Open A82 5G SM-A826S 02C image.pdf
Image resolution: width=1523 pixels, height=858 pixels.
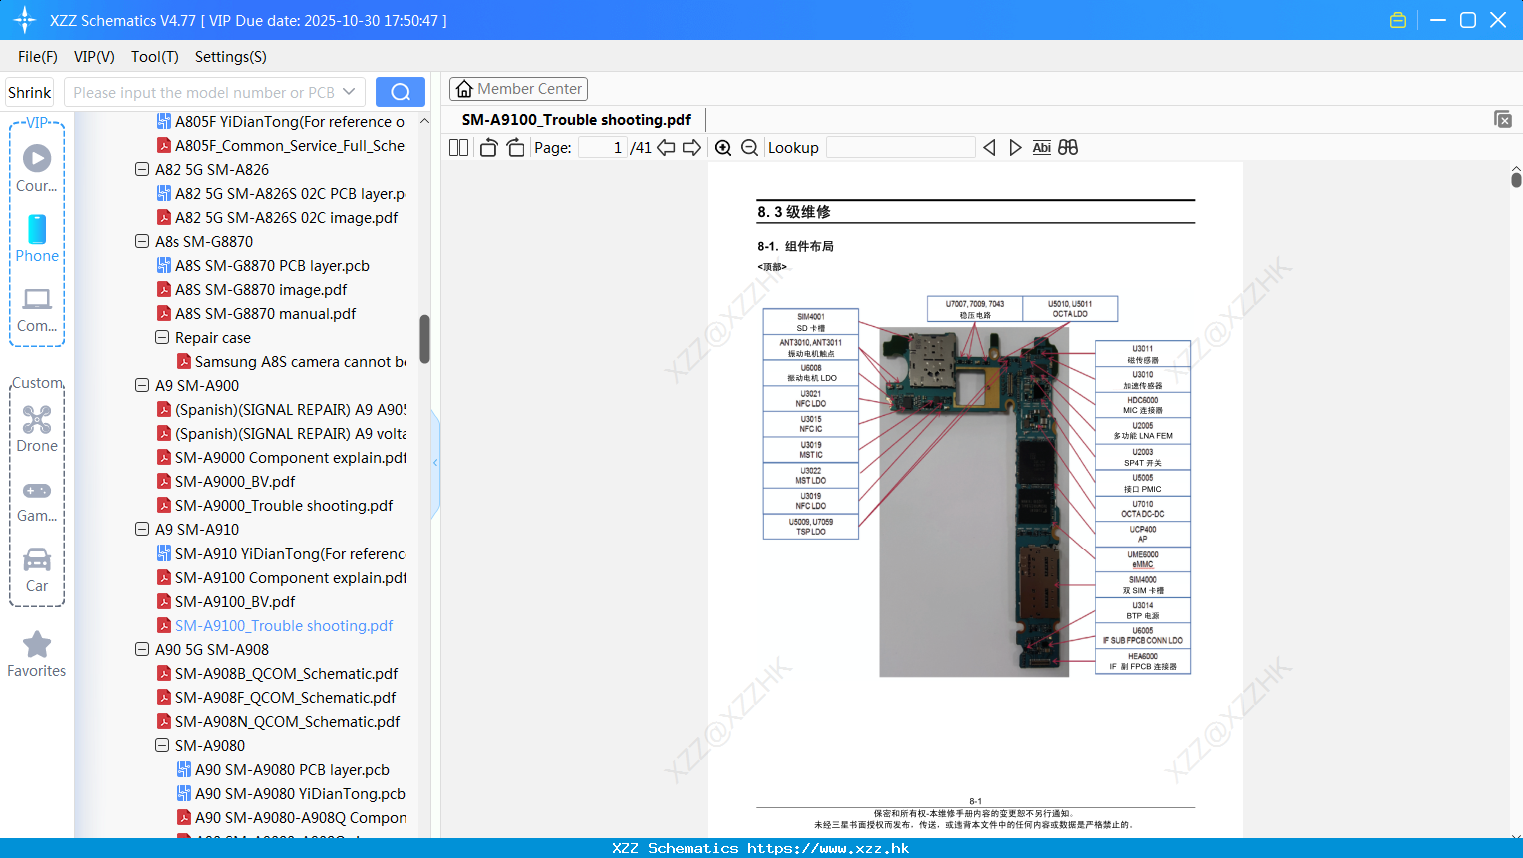[x=277, y=217]
